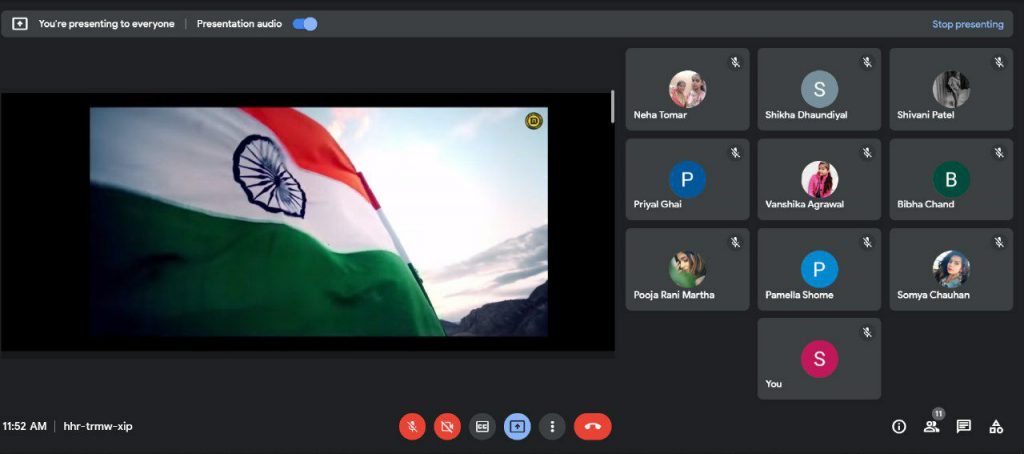Click the 11:52 AM time display
Image resolution: width=1024 pixels, height=454 pixels.
tap(24, 427)
